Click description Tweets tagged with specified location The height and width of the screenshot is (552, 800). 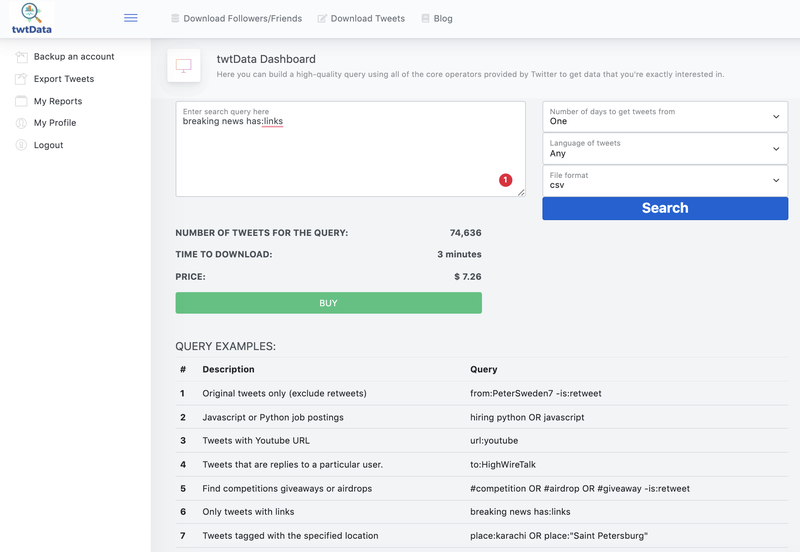coord(290,536)
